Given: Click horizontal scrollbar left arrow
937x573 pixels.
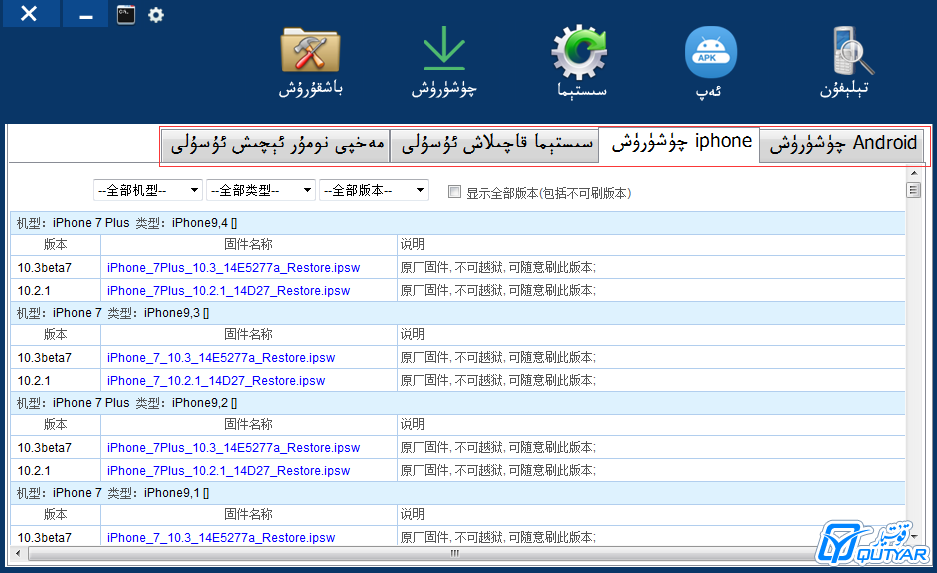Looking at the screenshot, I should 18,553.
